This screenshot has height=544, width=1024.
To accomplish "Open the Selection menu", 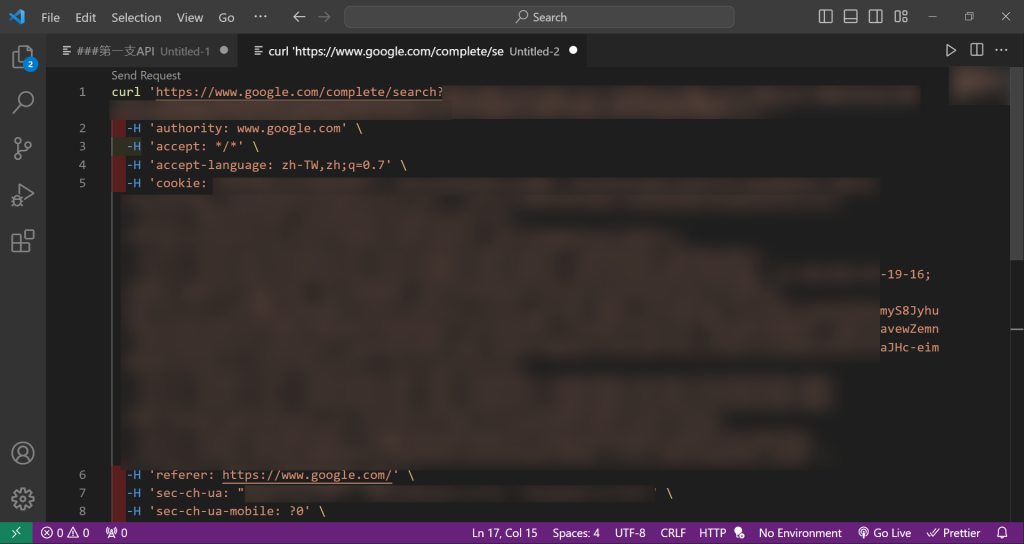I will (x=136, y=18).
